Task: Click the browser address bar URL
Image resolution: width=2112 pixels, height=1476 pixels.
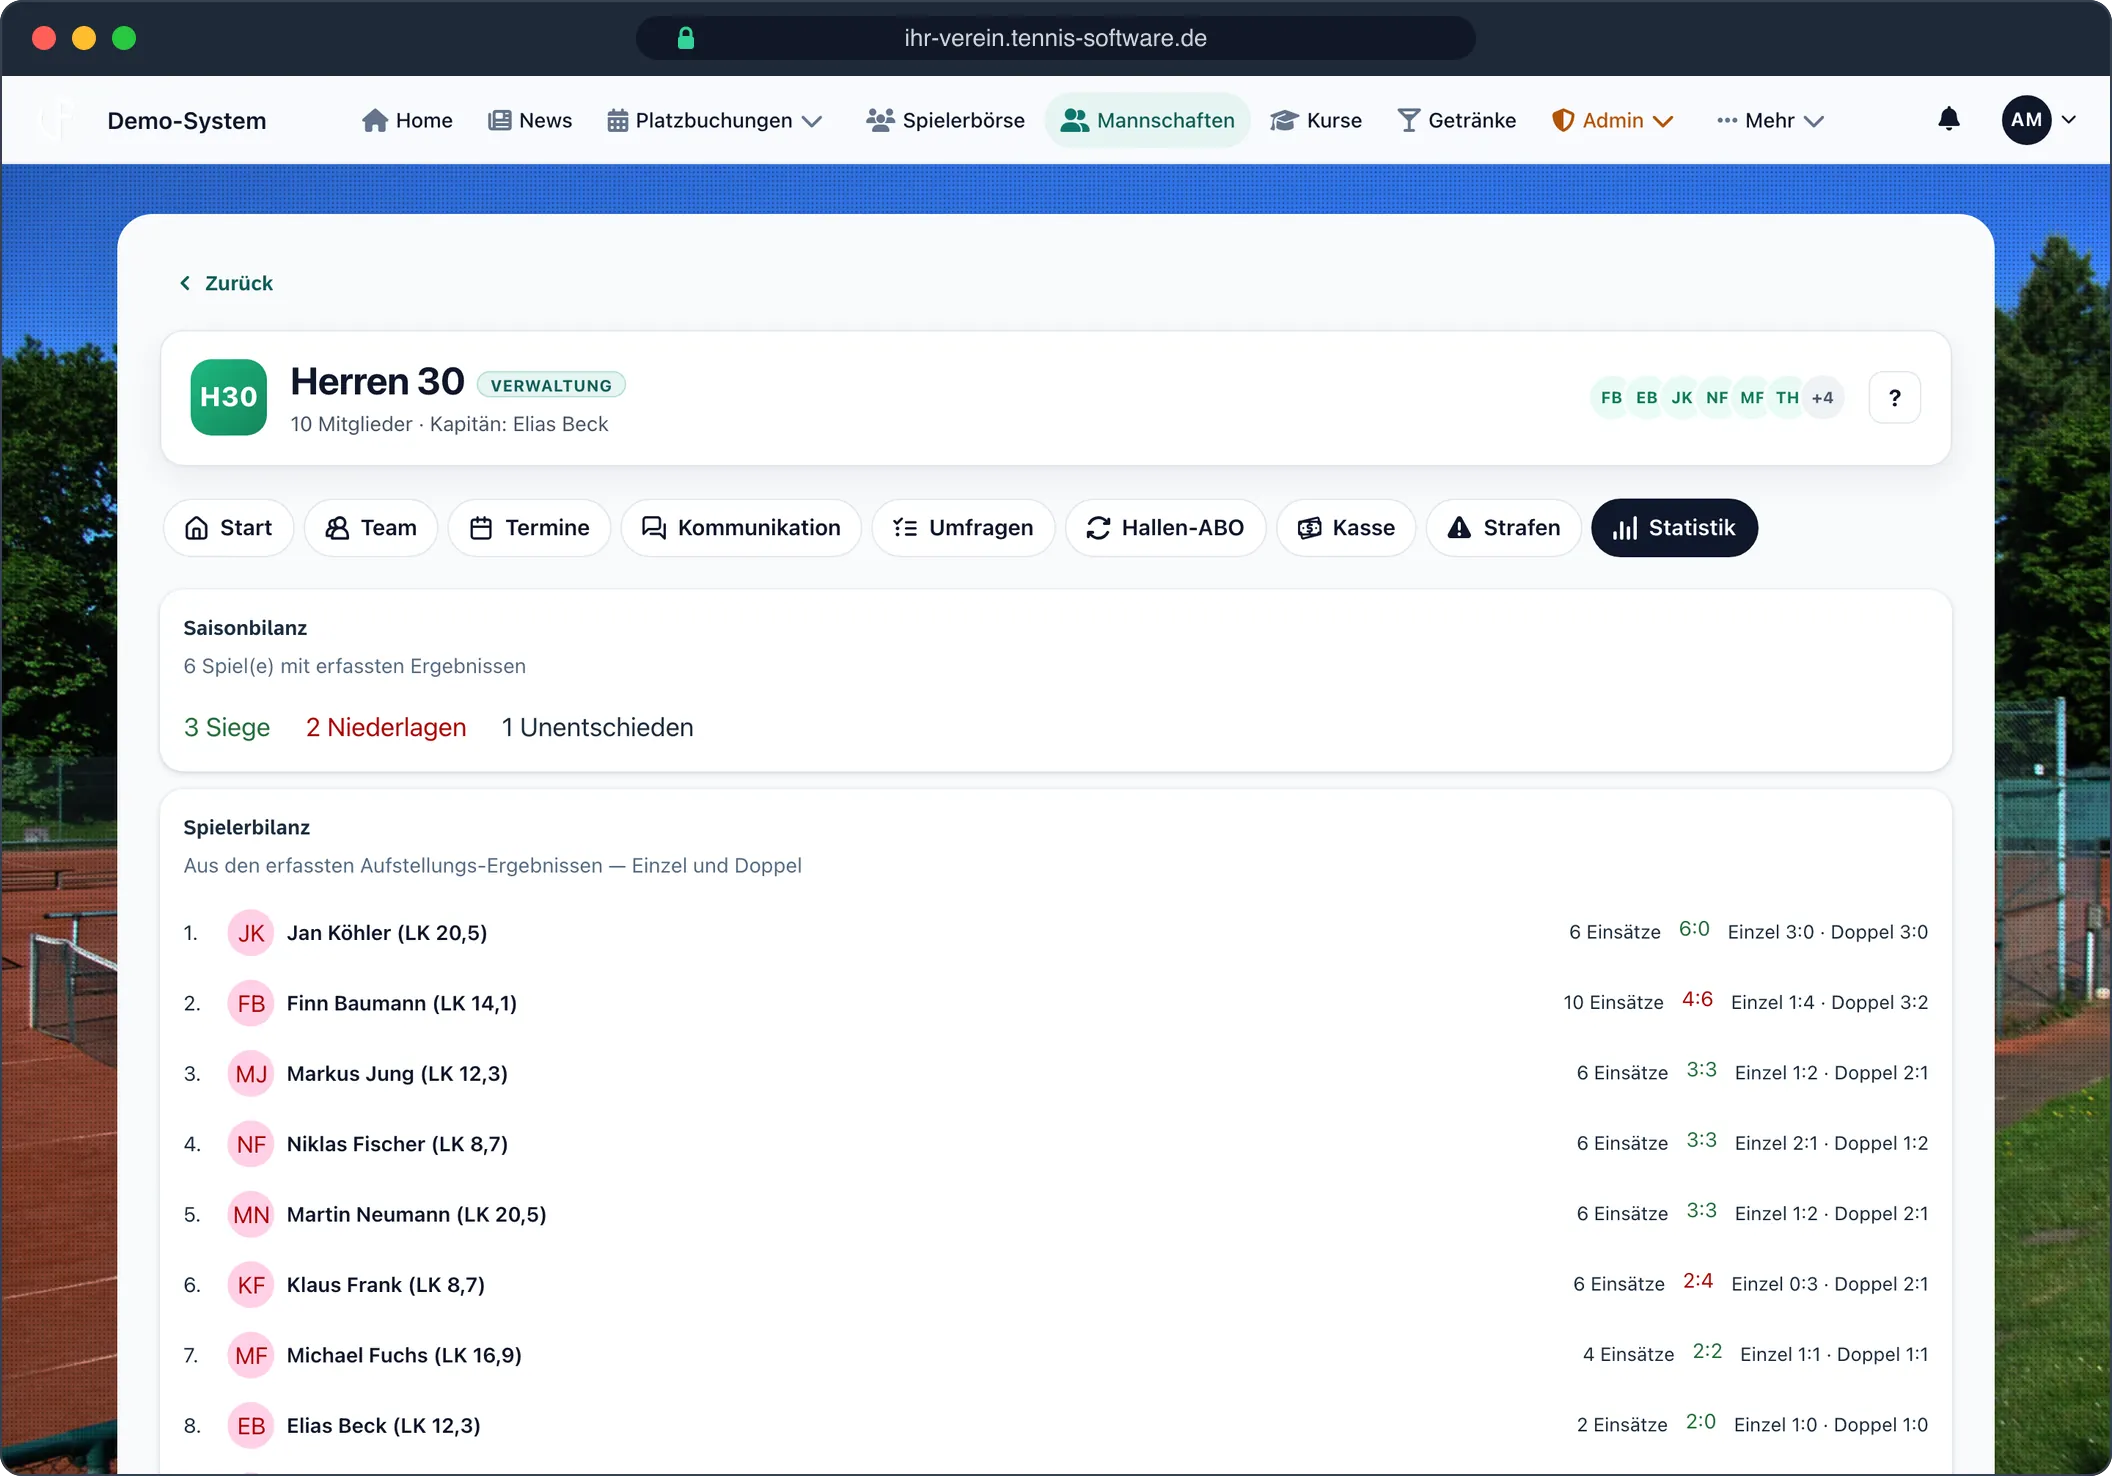Action: (1055, 38)
